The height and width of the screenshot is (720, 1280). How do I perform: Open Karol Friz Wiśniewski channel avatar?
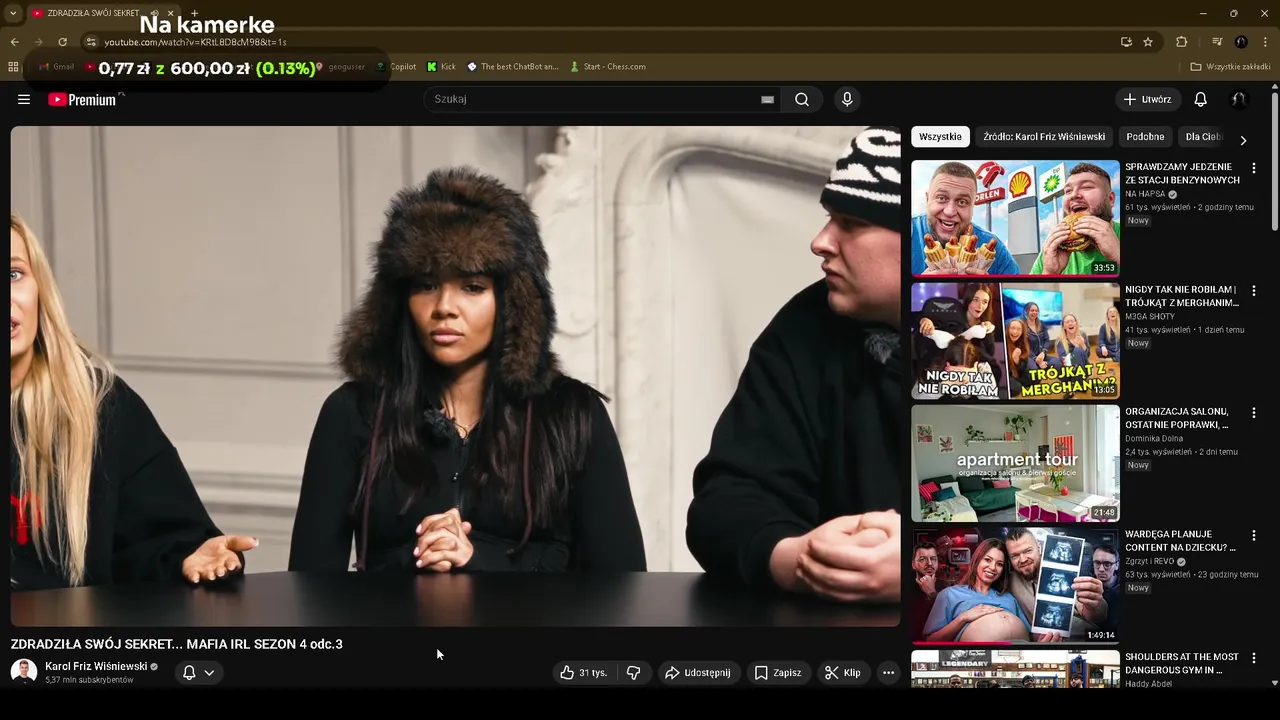24,672
